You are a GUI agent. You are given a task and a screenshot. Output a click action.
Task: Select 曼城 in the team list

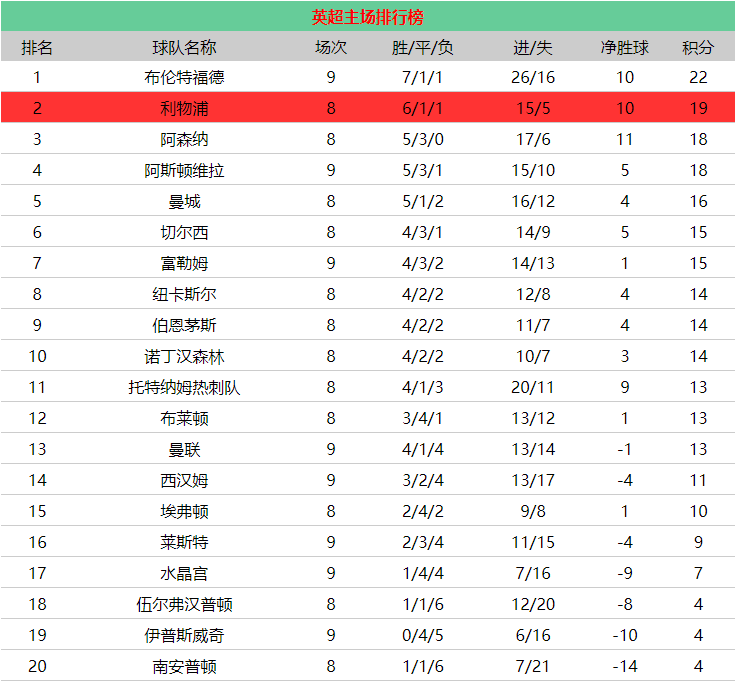coord(184,201)
